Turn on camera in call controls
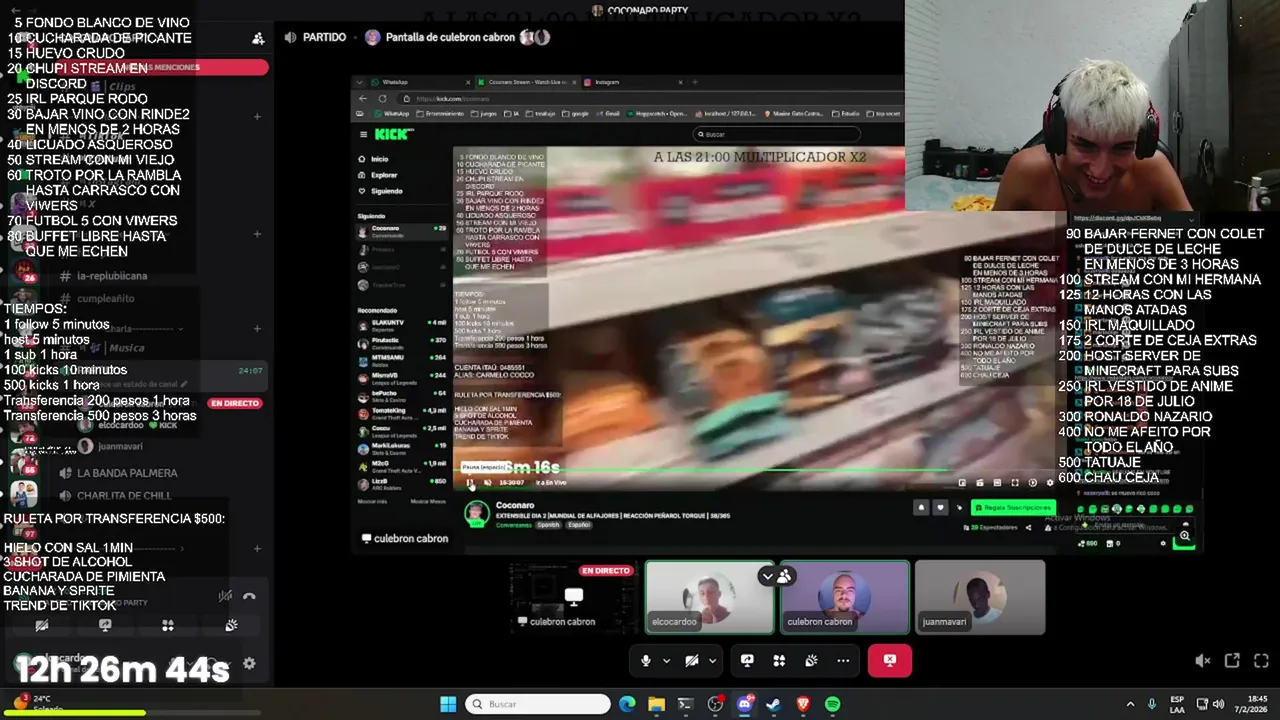The image size is (1280, 720). 691,661
